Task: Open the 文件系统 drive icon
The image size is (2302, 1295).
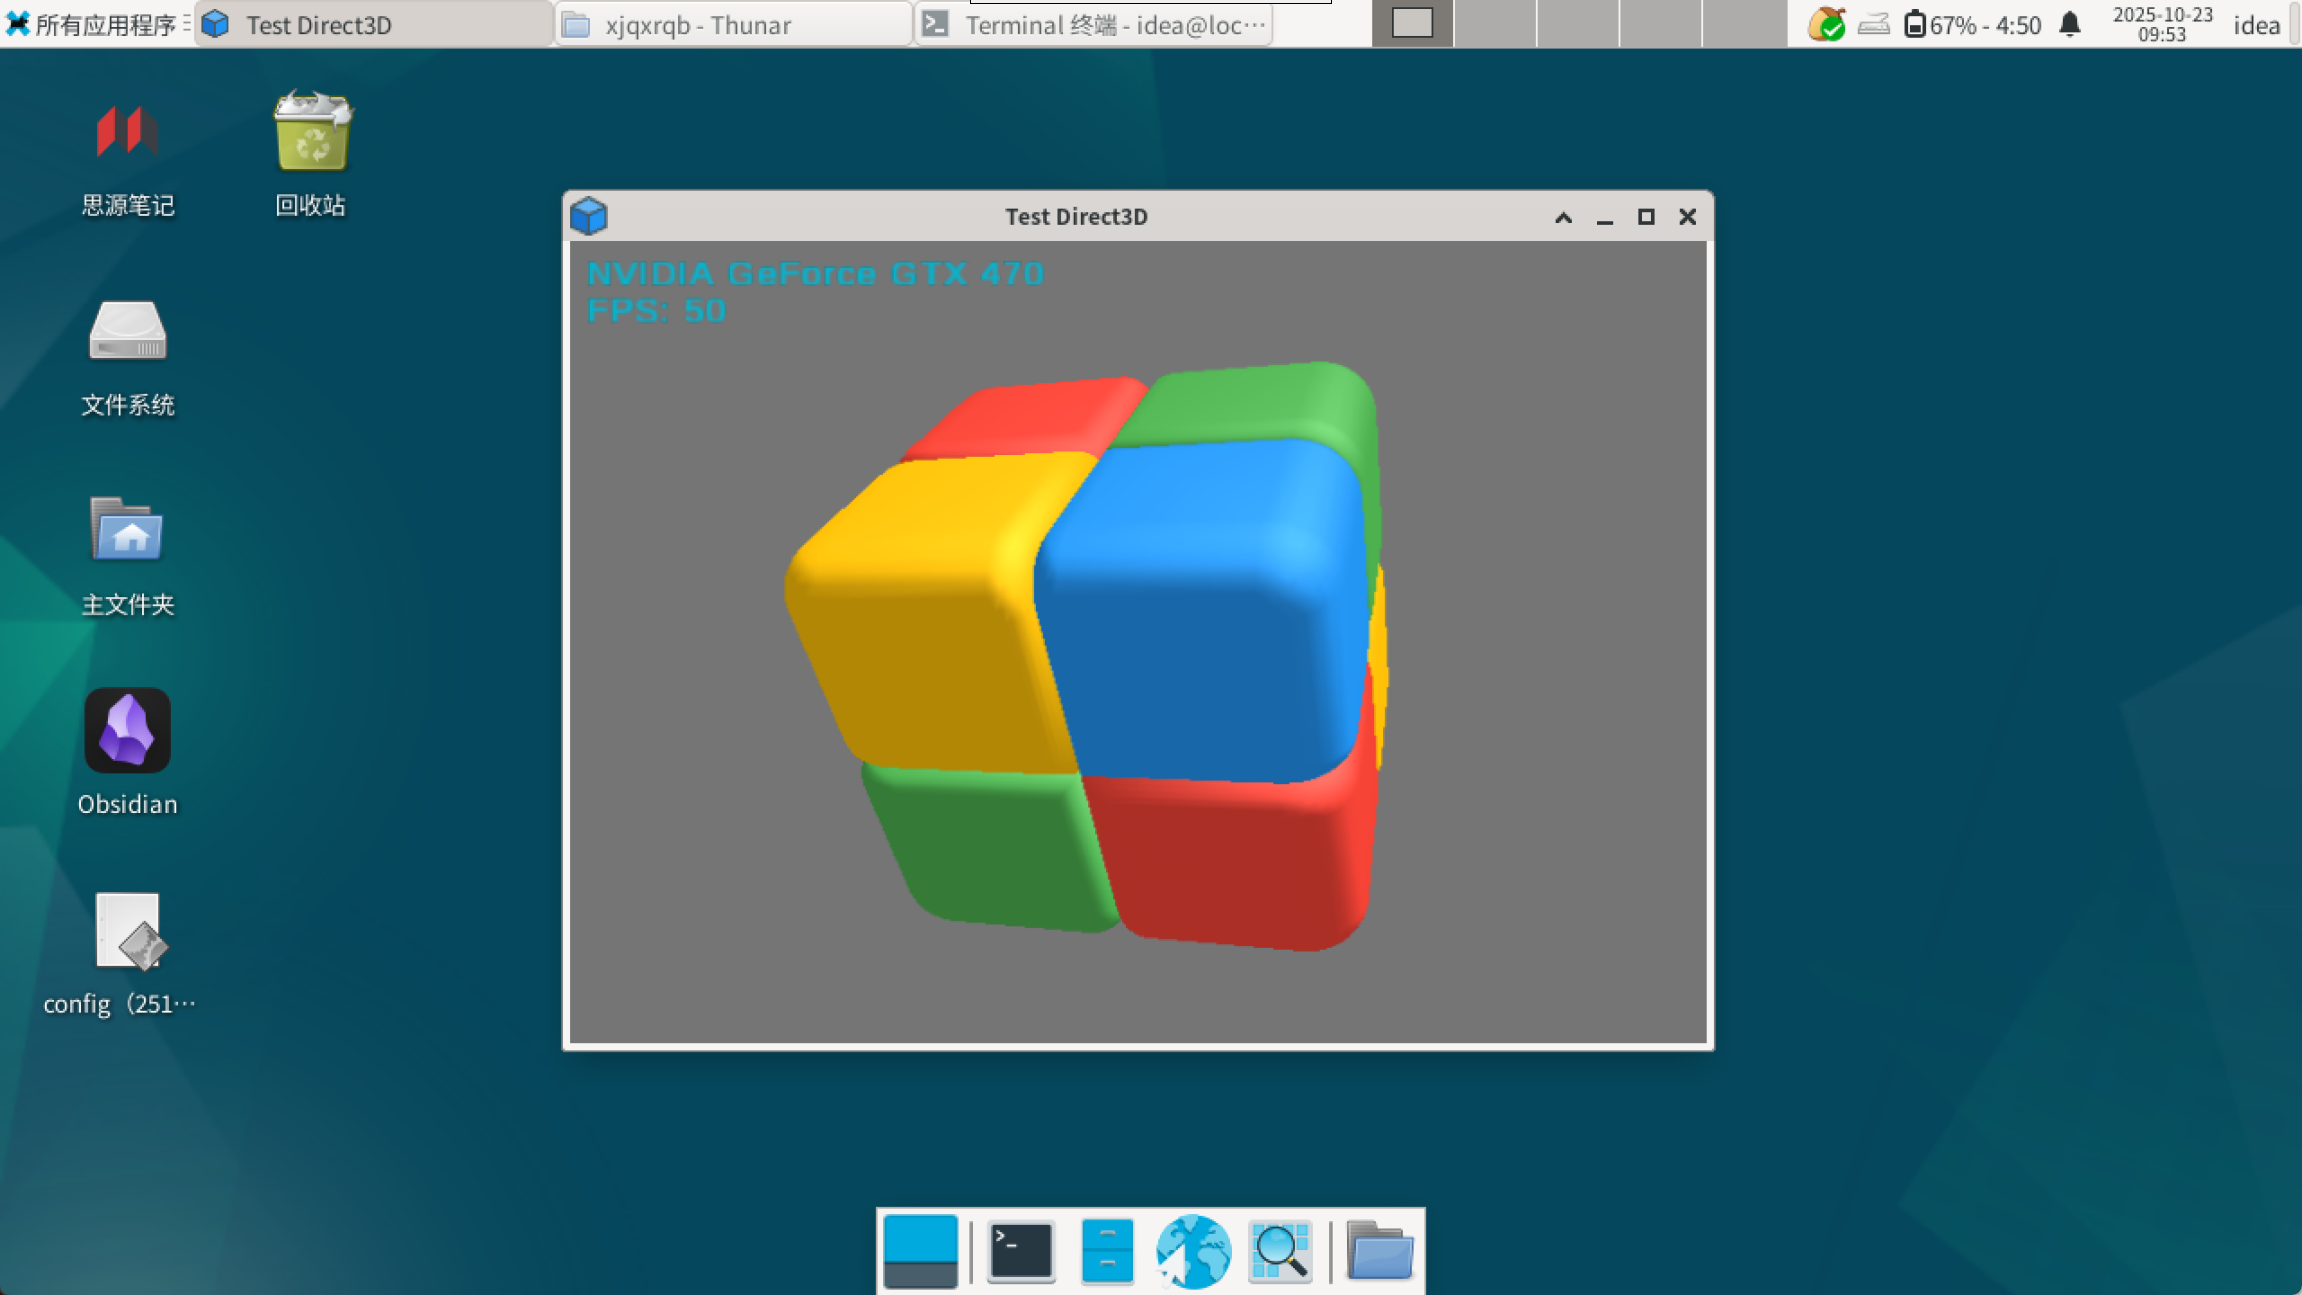Action: (x=127, y=331)
